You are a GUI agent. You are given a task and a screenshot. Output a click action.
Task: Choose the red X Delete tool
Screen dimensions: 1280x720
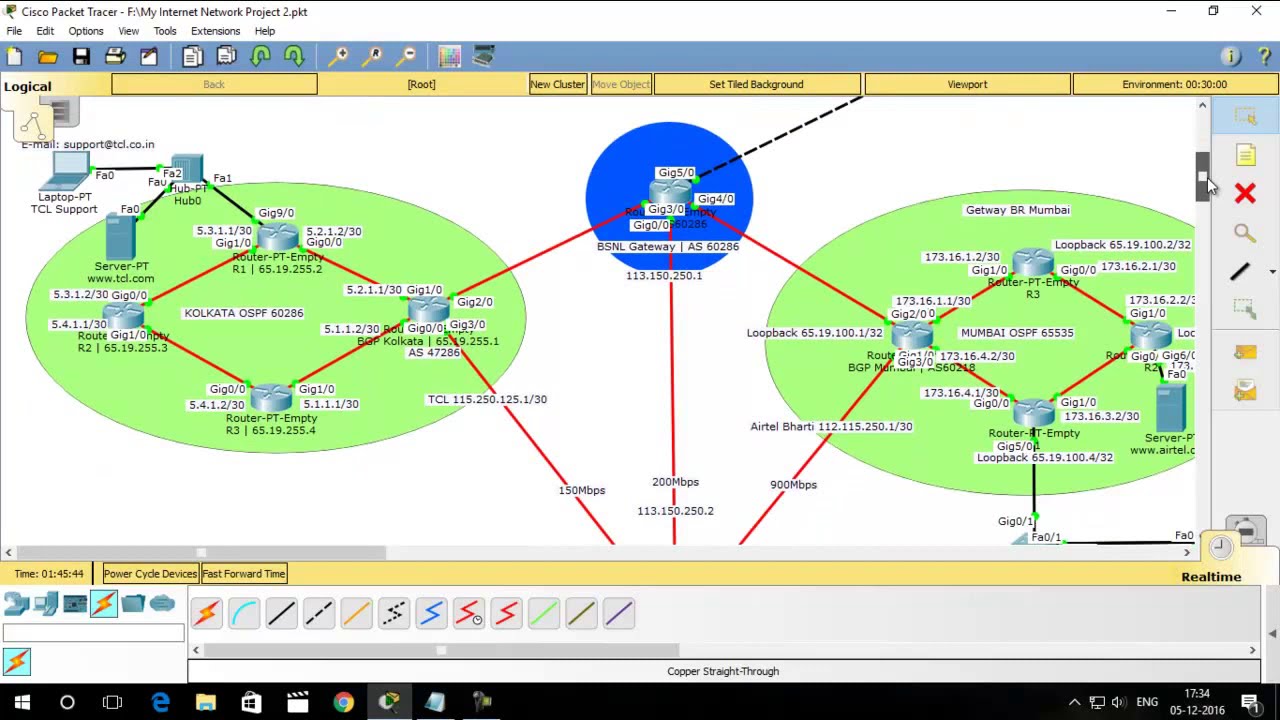click(1245, 193)
